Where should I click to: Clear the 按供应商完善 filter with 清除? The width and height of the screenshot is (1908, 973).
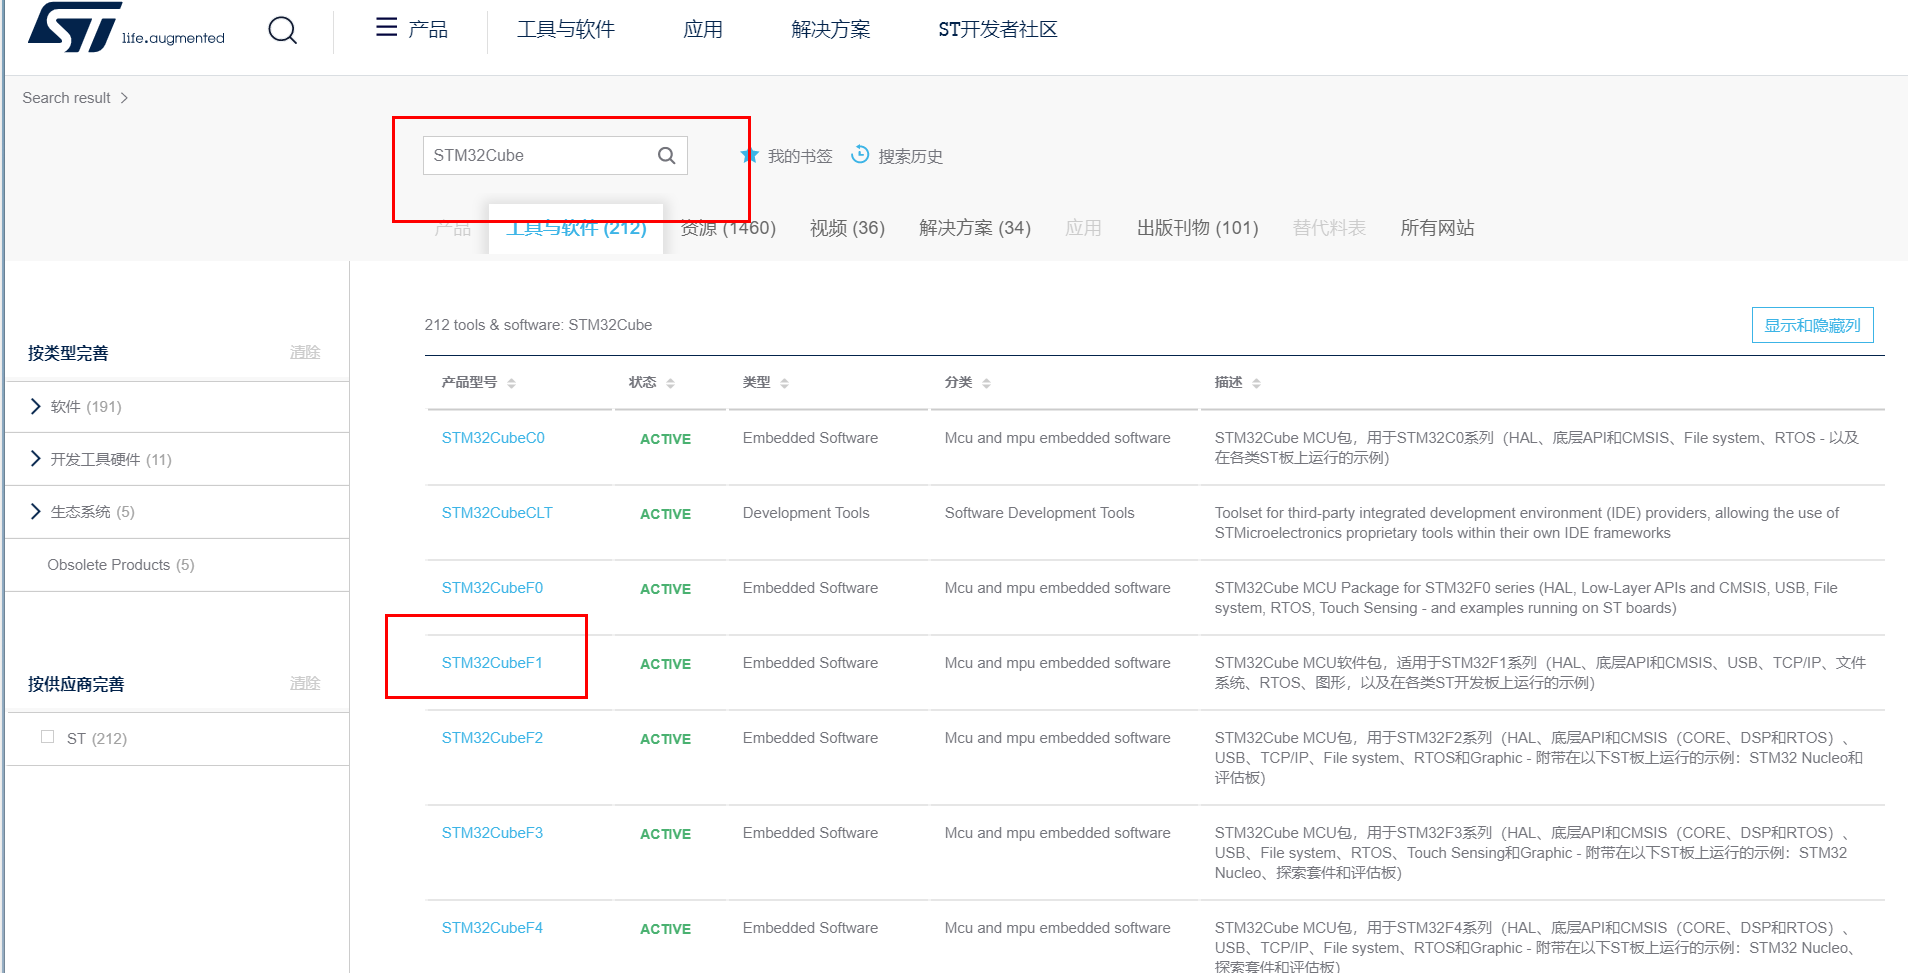305,683
